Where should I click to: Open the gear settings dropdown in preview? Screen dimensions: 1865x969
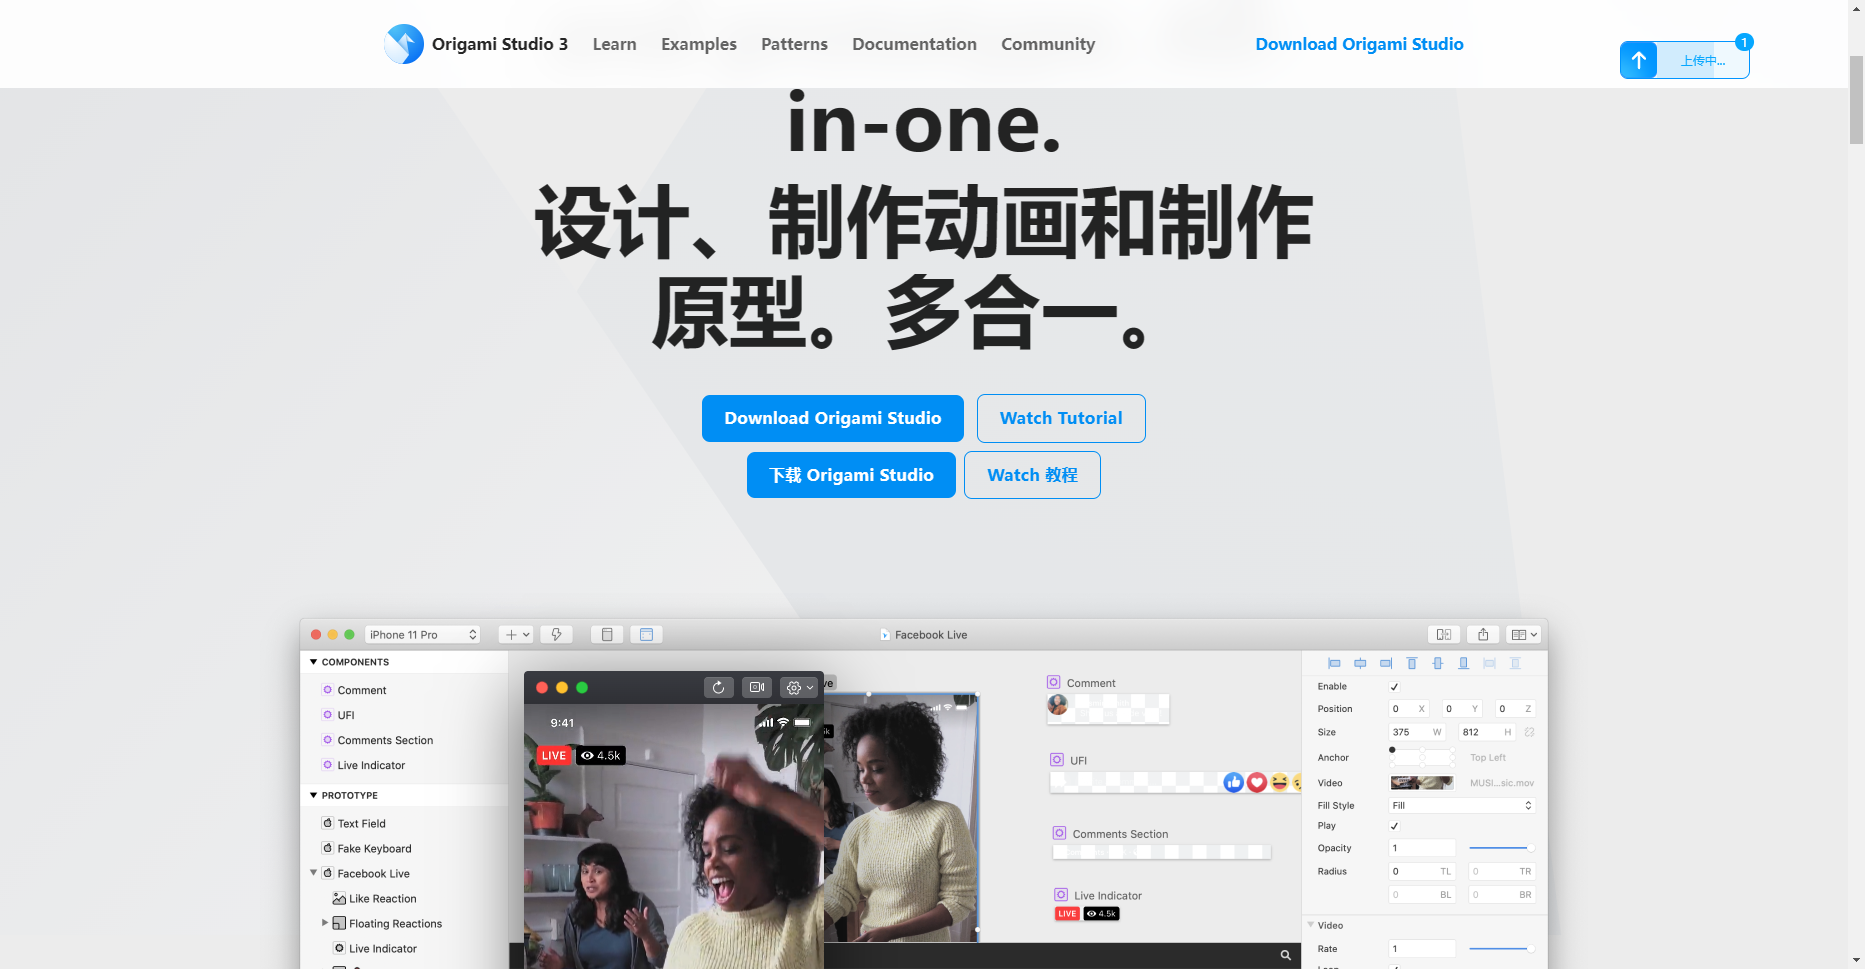pyautogui.click(x=799, y=687)
